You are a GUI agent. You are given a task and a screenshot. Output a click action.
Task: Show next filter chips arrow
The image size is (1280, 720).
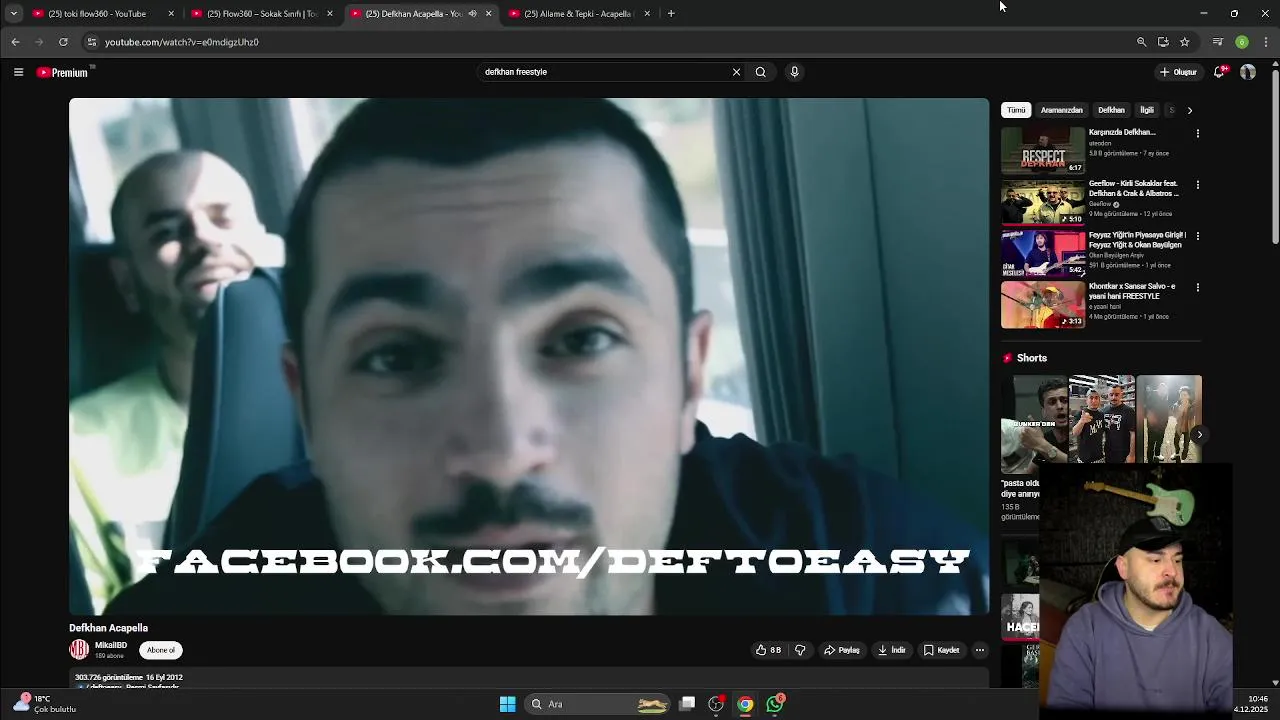tap(1189, 110)
